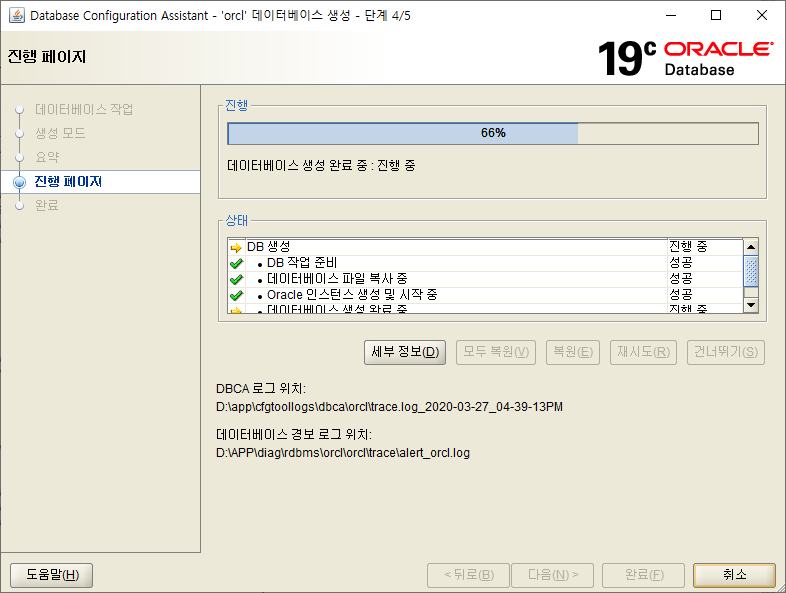The width and height of the screenshot is (786, 593).
Task: Click the < 뒤로(B) back button
Action: click(x=469, y=574)
